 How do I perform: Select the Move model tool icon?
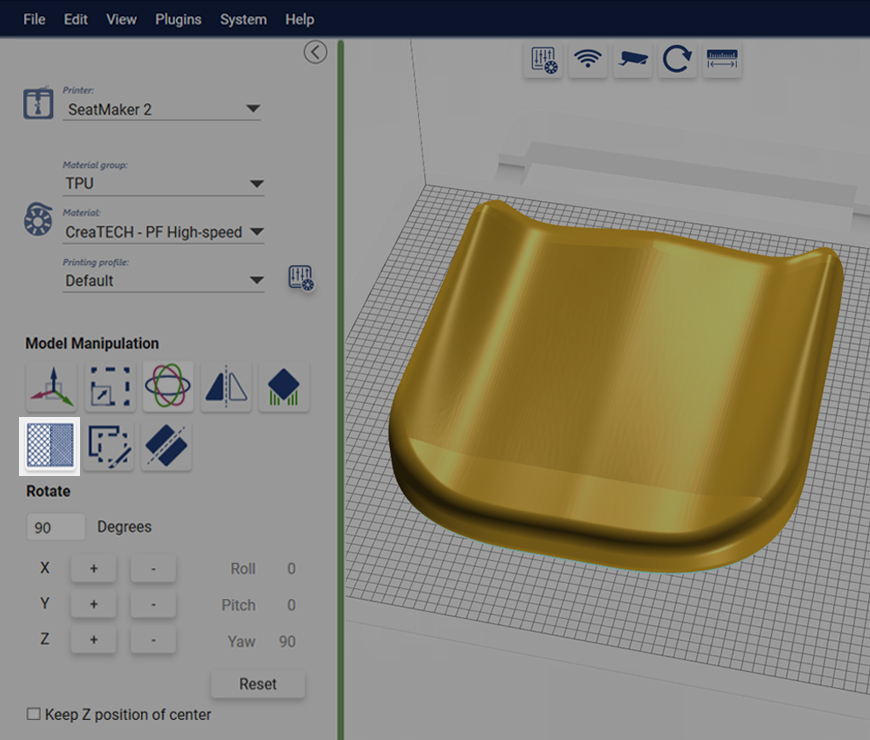52,387
